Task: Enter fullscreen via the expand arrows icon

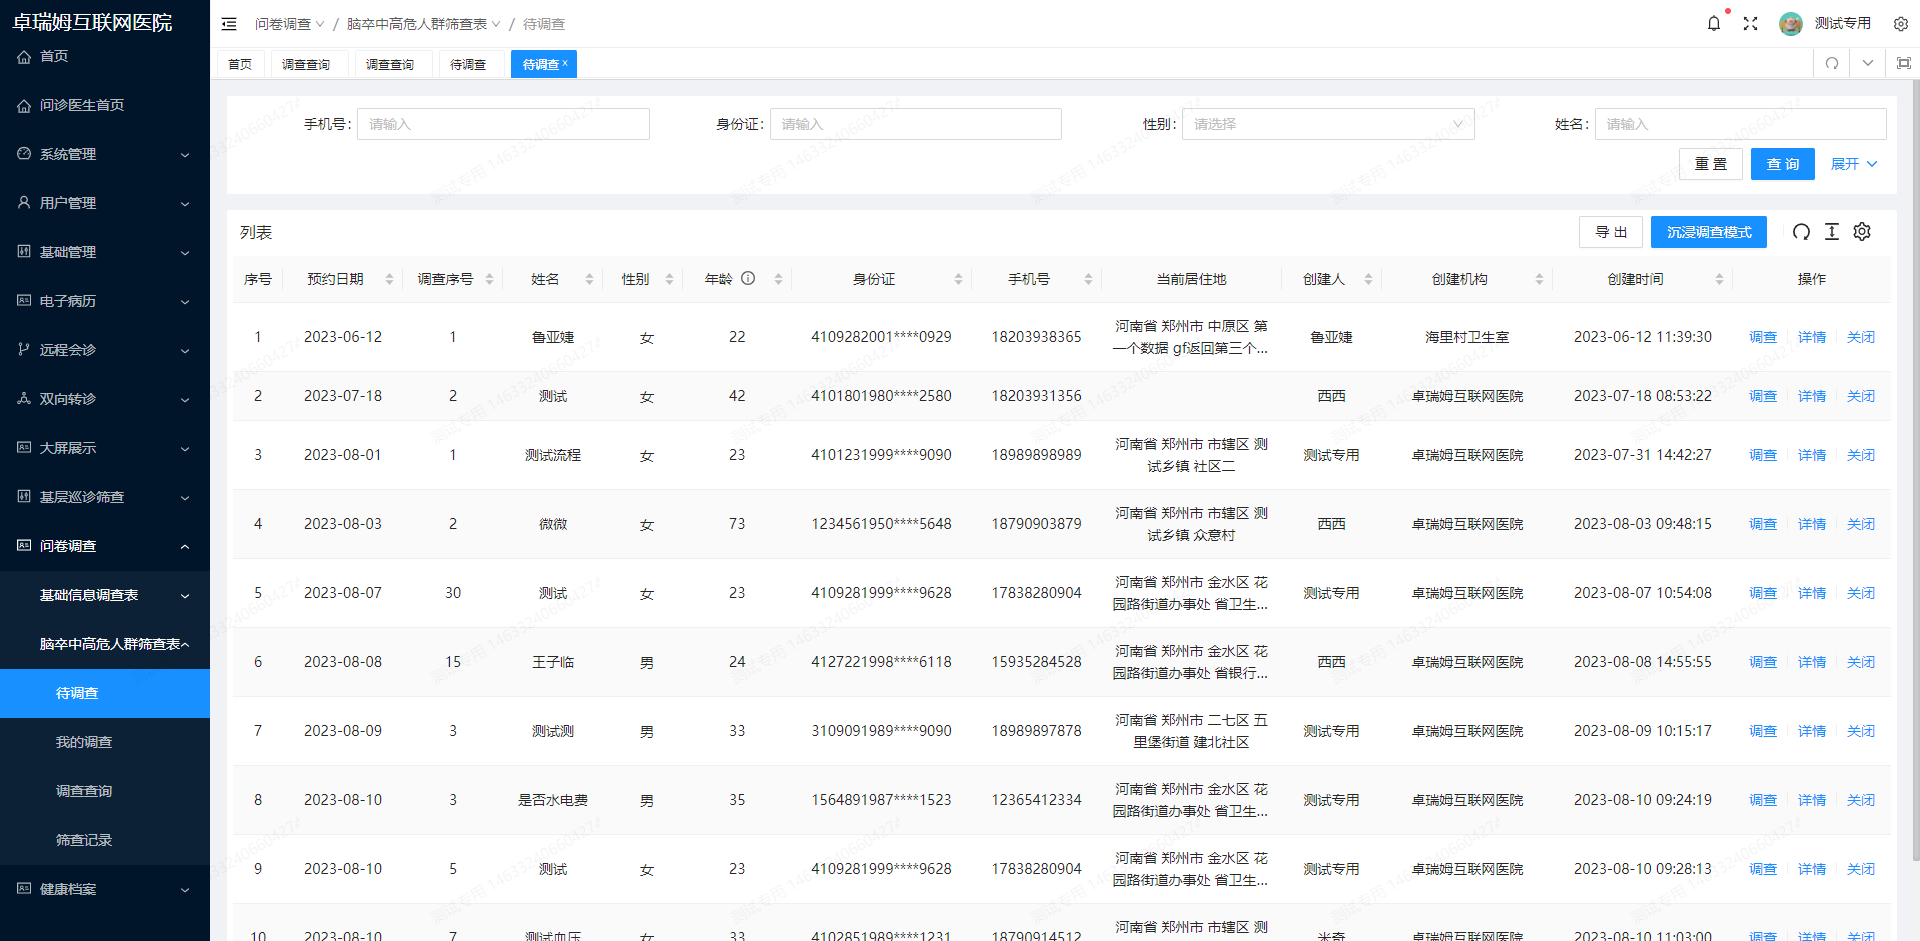Action: 1751,23
